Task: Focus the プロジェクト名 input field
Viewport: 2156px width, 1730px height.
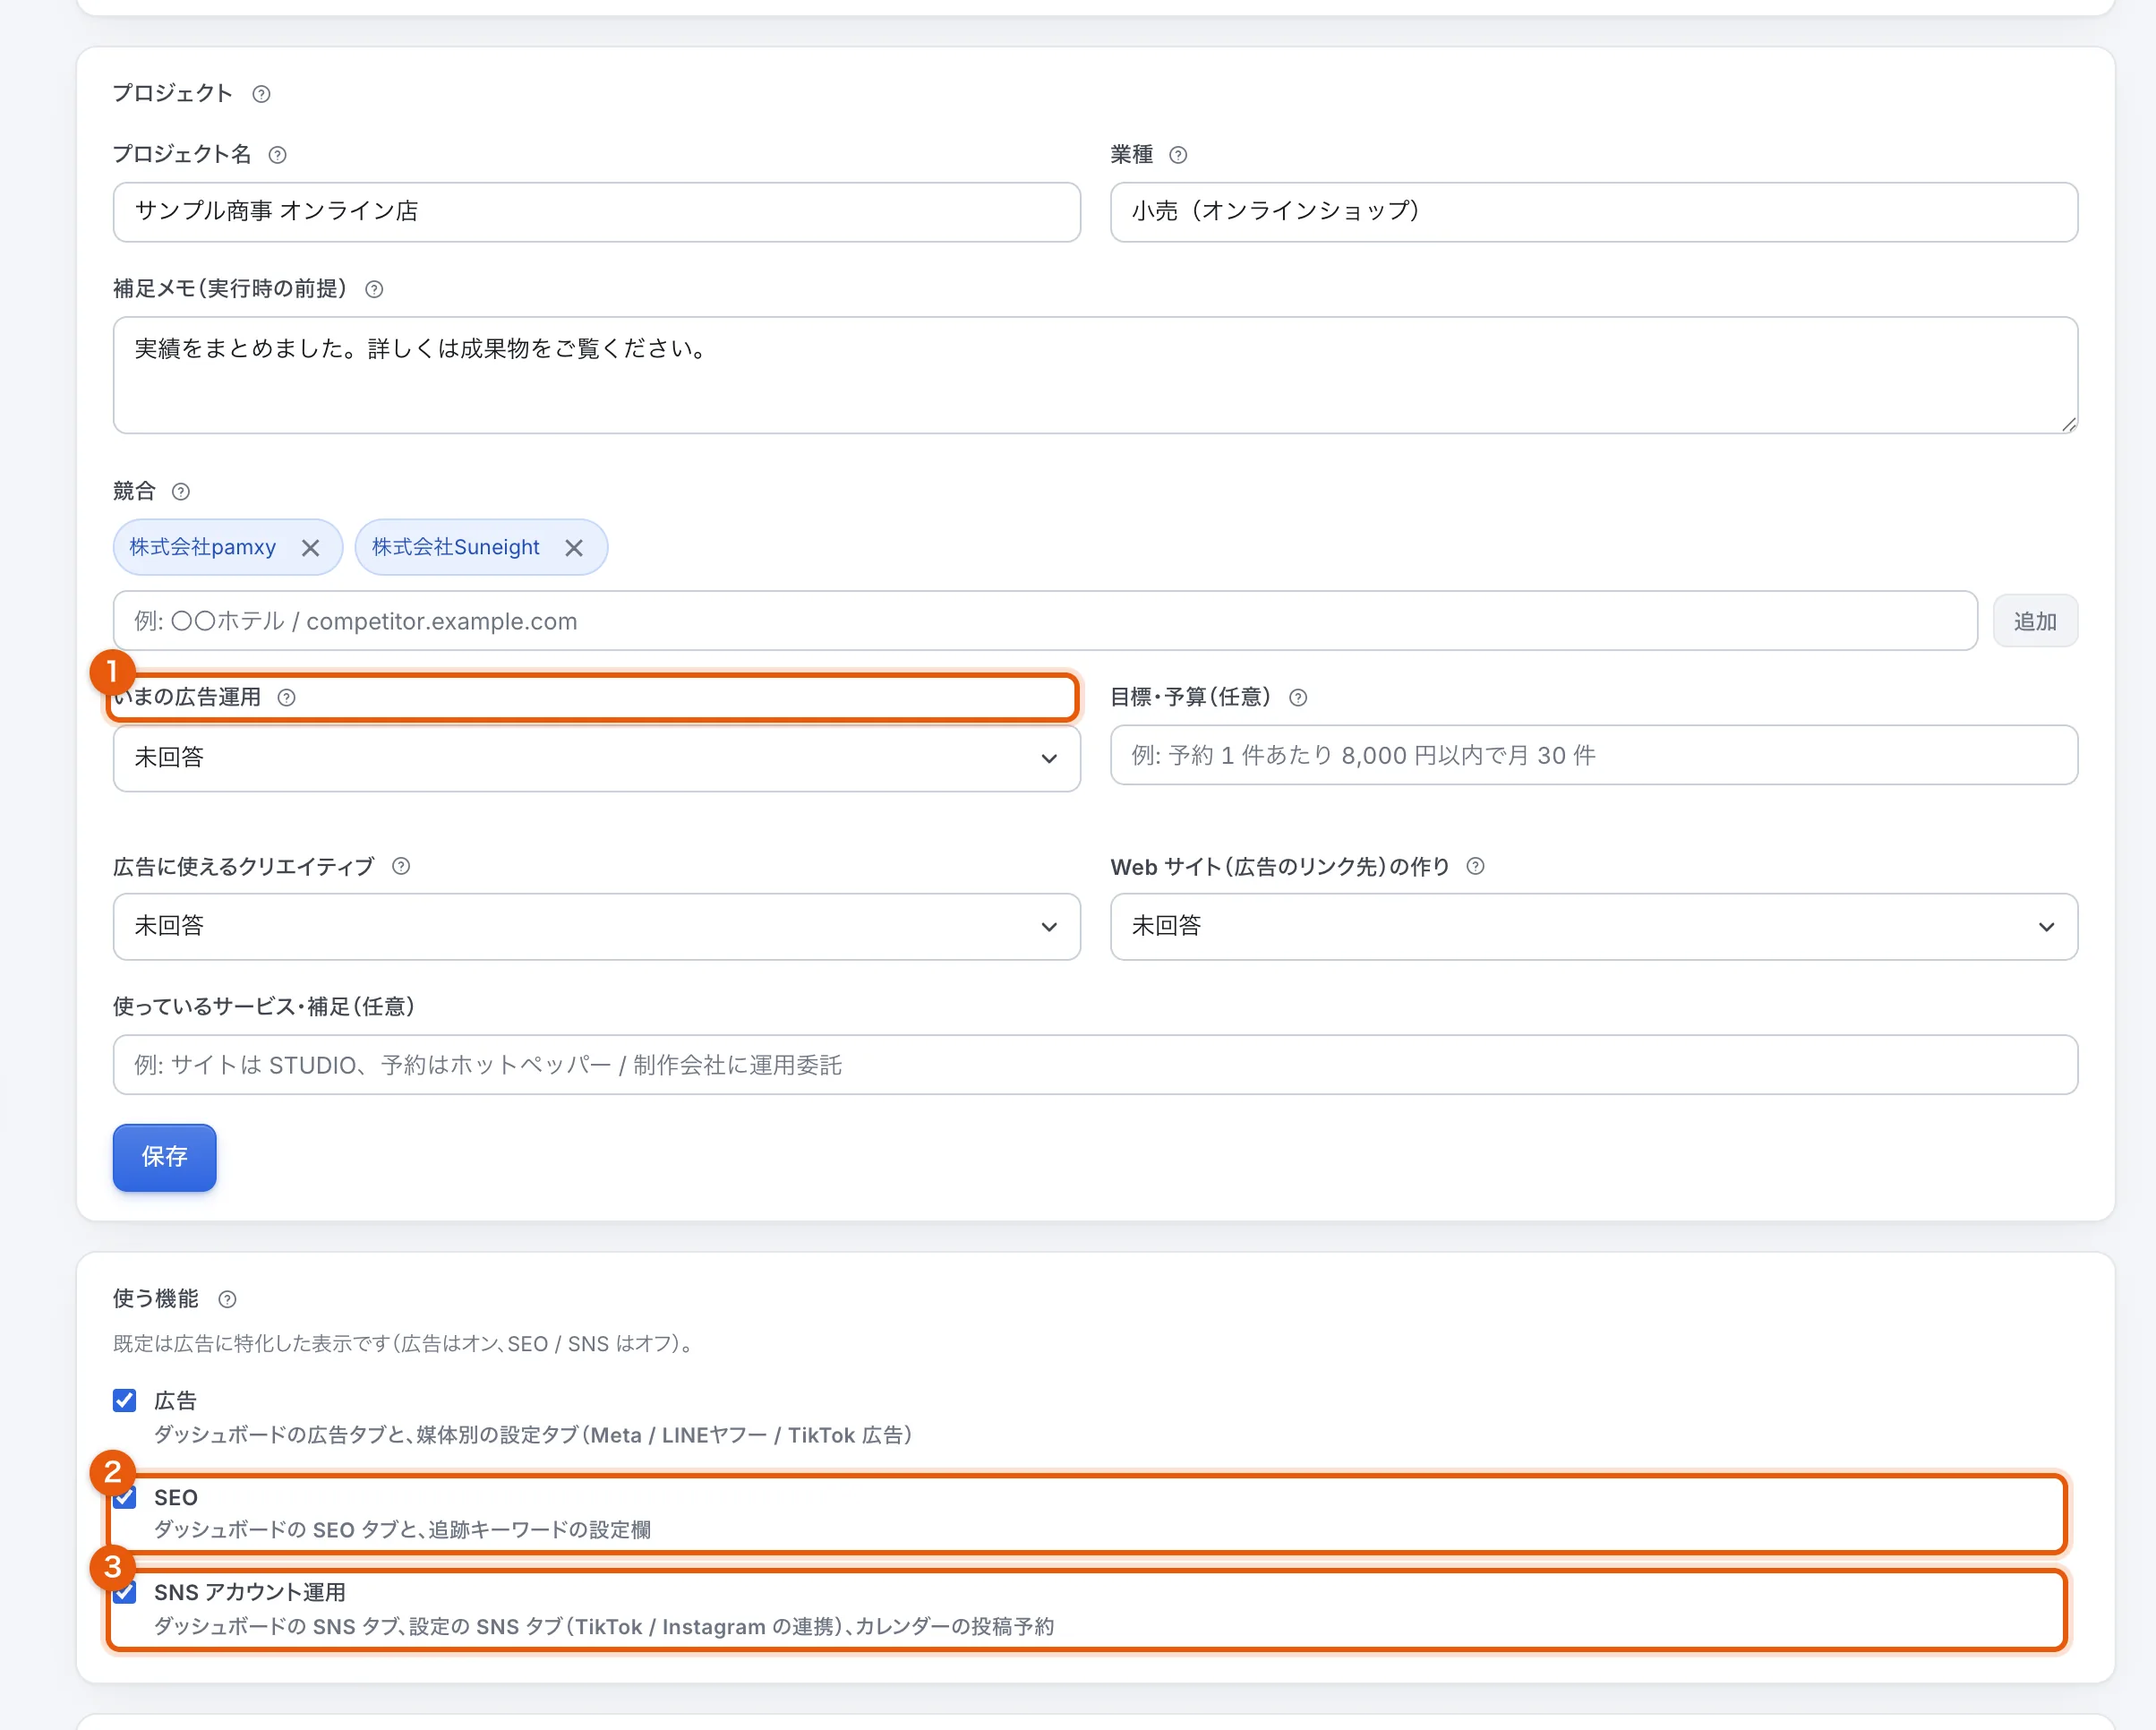Action: tap(596, 212)
